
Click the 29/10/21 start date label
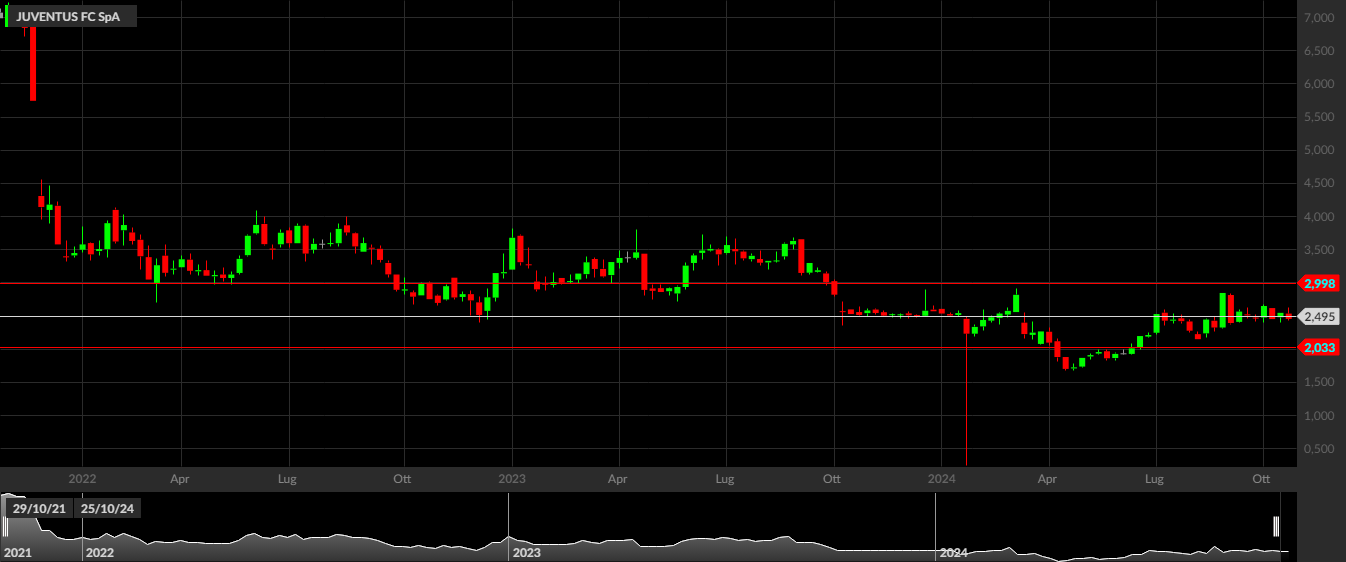click(40, 508)
